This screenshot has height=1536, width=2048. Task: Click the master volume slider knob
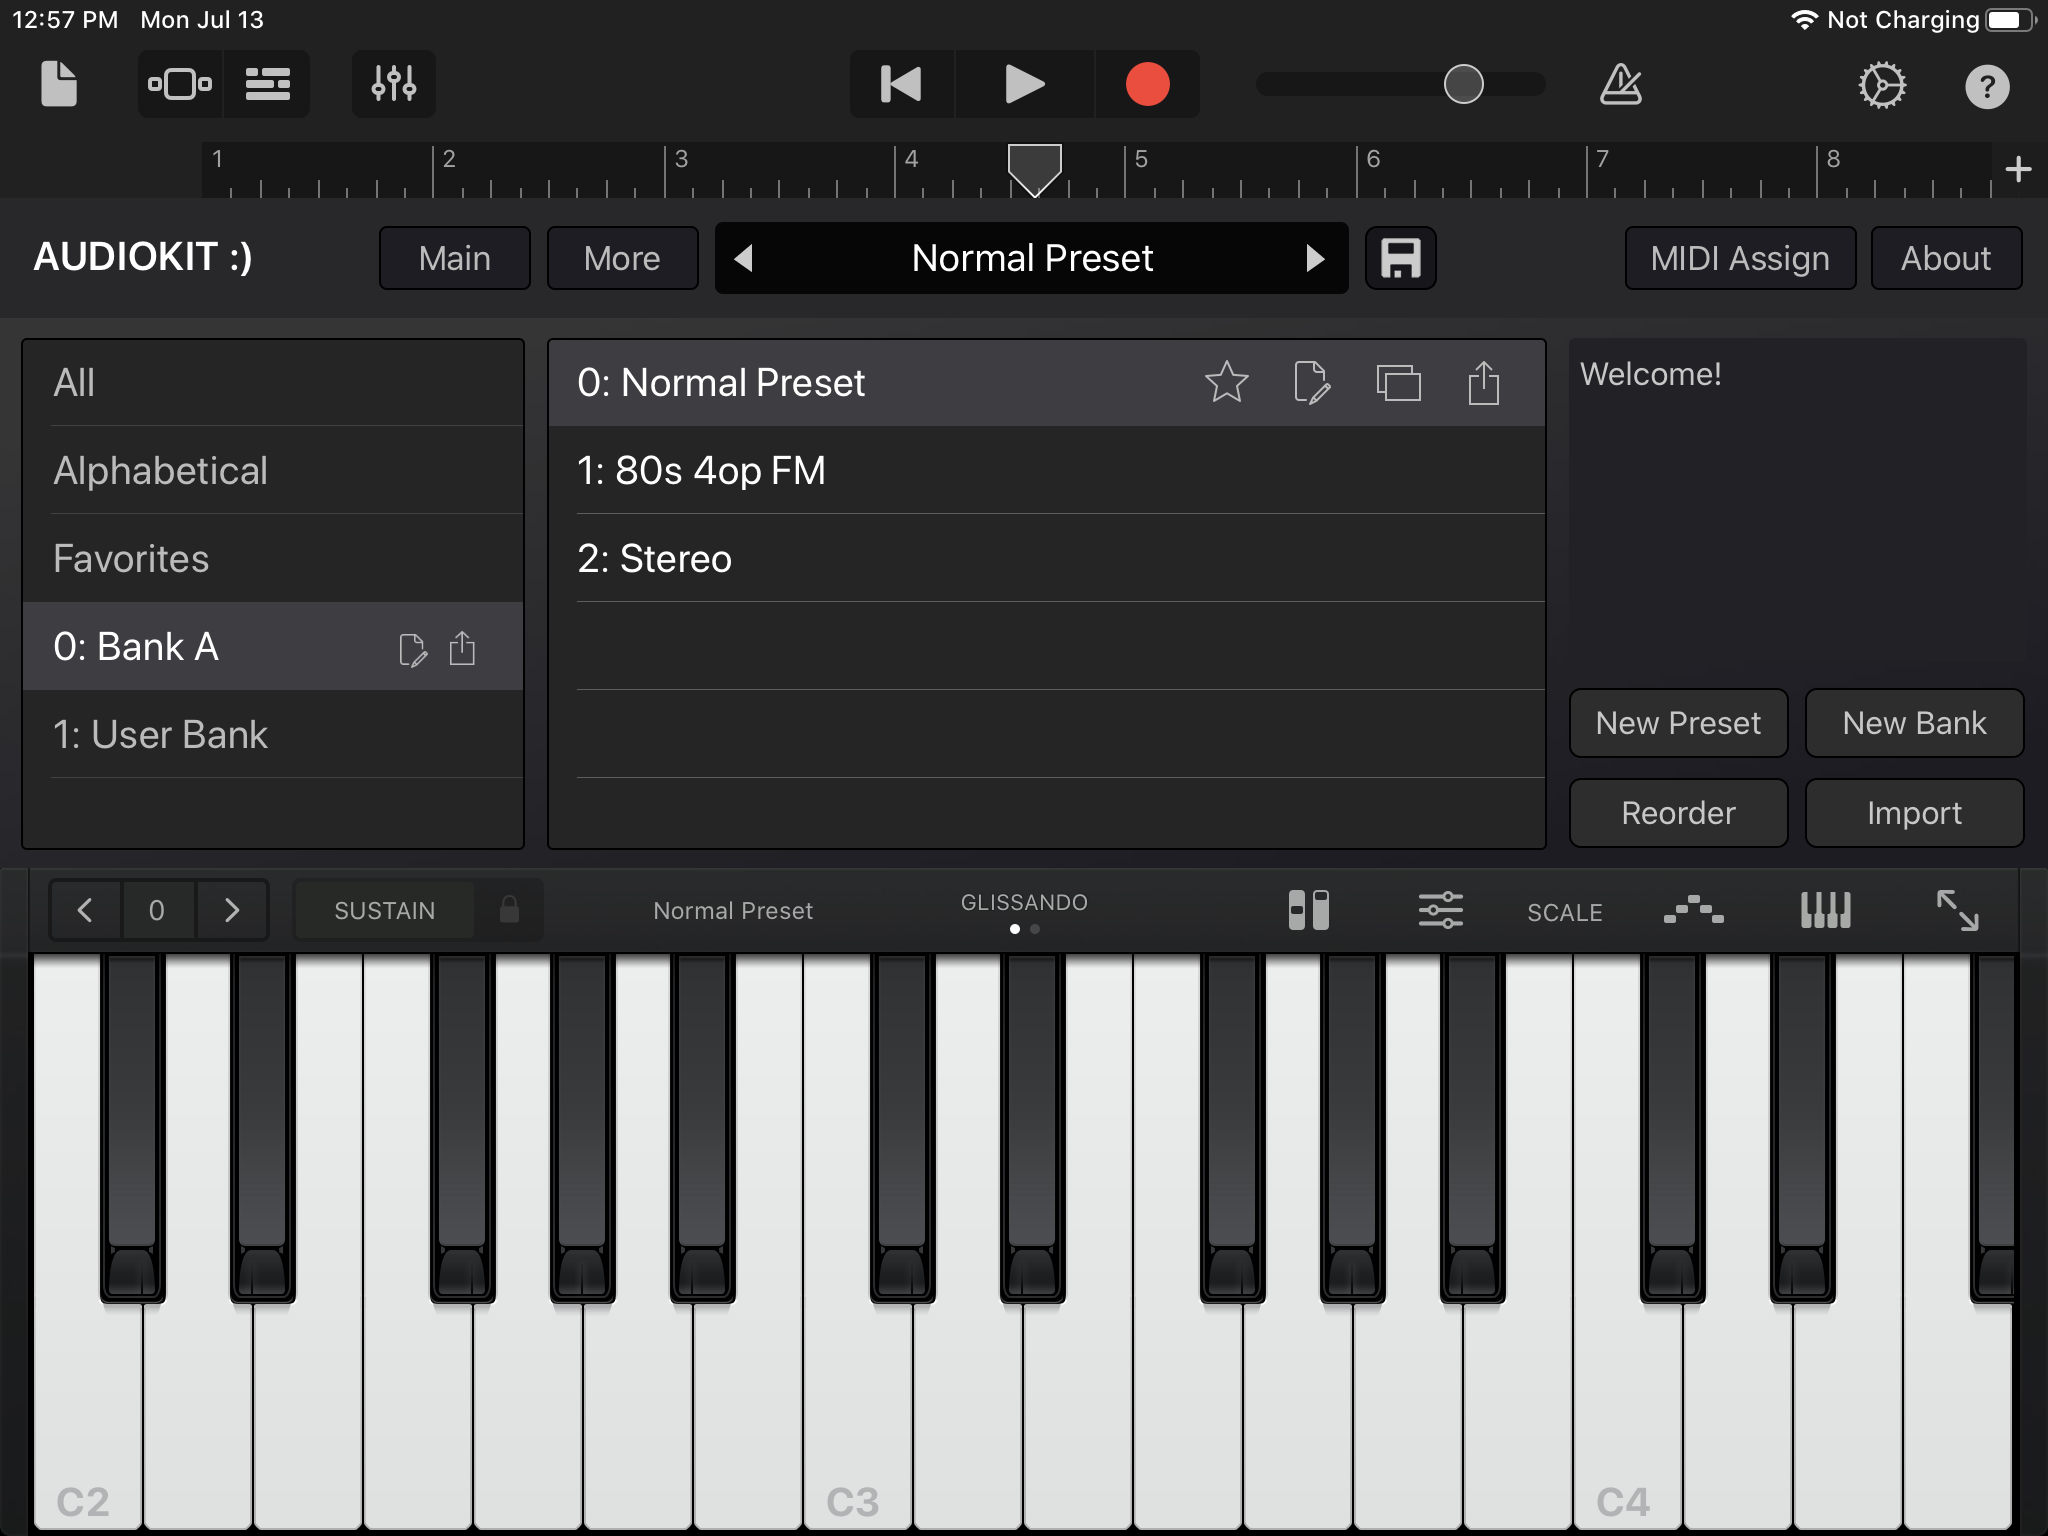[x=1463, y=84]
